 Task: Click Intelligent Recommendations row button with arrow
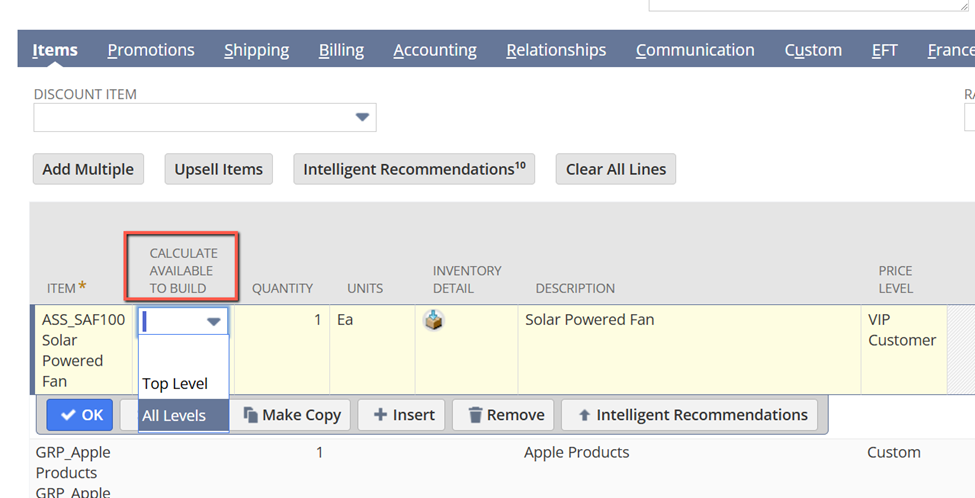[x=691, y=415]
